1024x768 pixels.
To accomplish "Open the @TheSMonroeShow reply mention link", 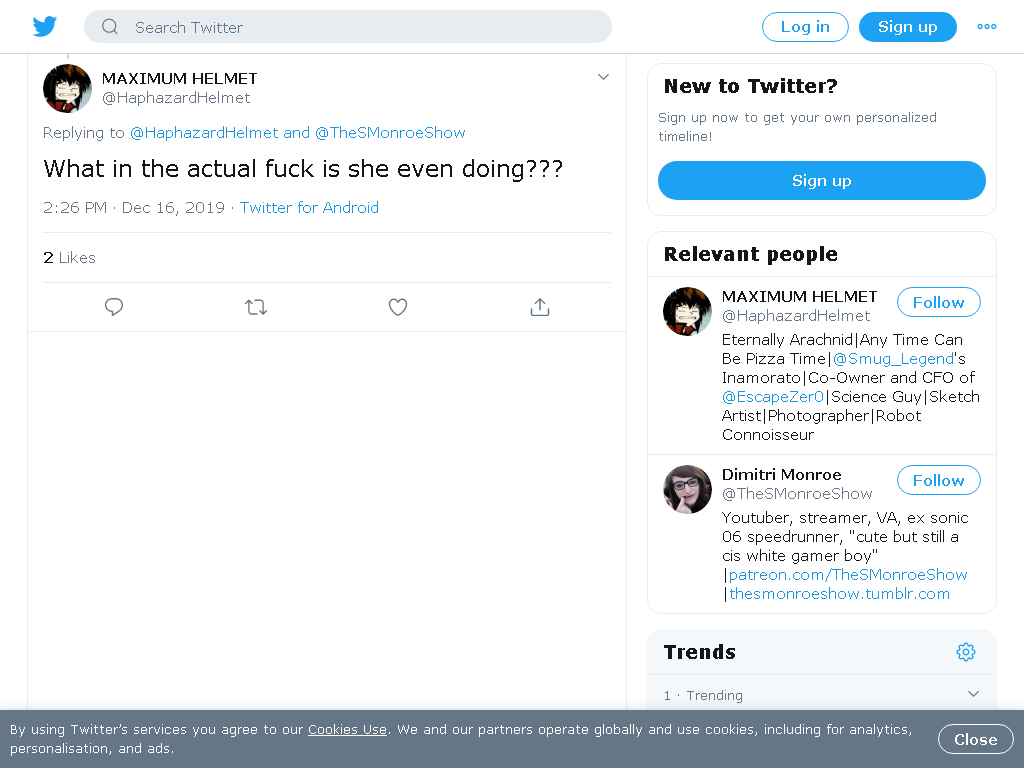I will click(x=390, y=133).
